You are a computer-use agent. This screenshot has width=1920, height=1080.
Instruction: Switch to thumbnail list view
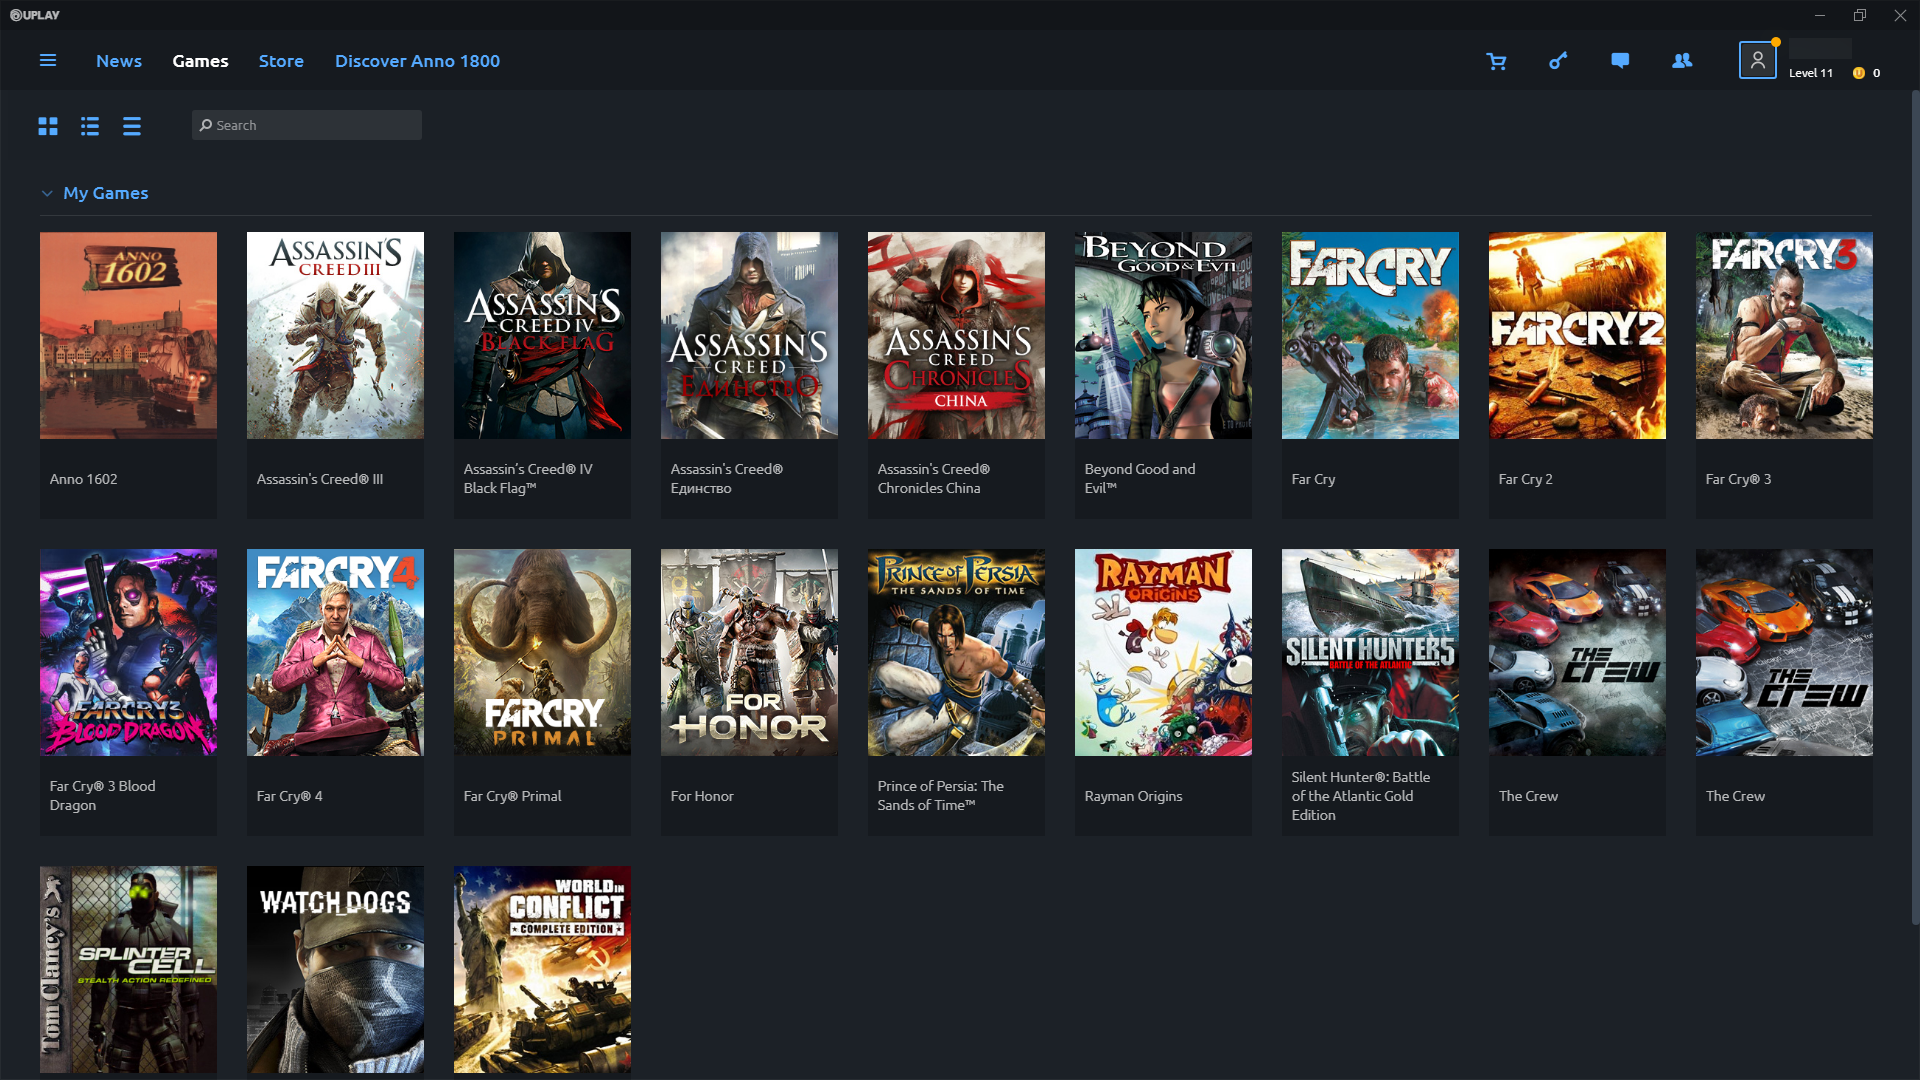point(90,126)
